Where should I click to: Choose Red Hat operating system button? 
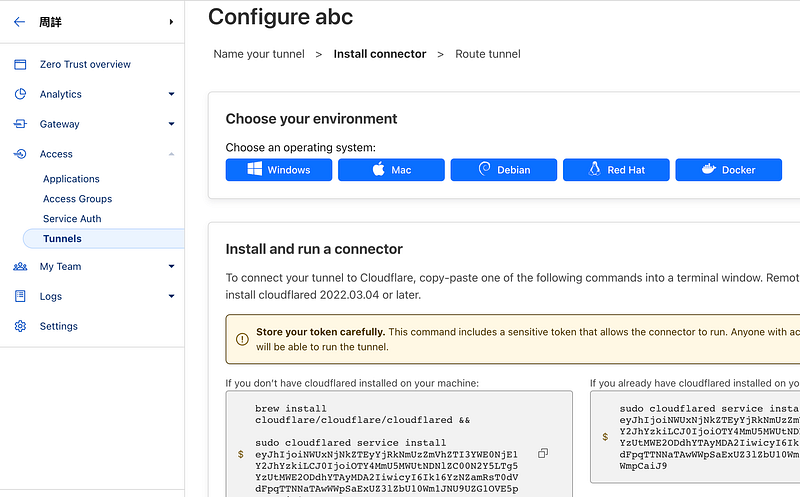click(616, 170)
